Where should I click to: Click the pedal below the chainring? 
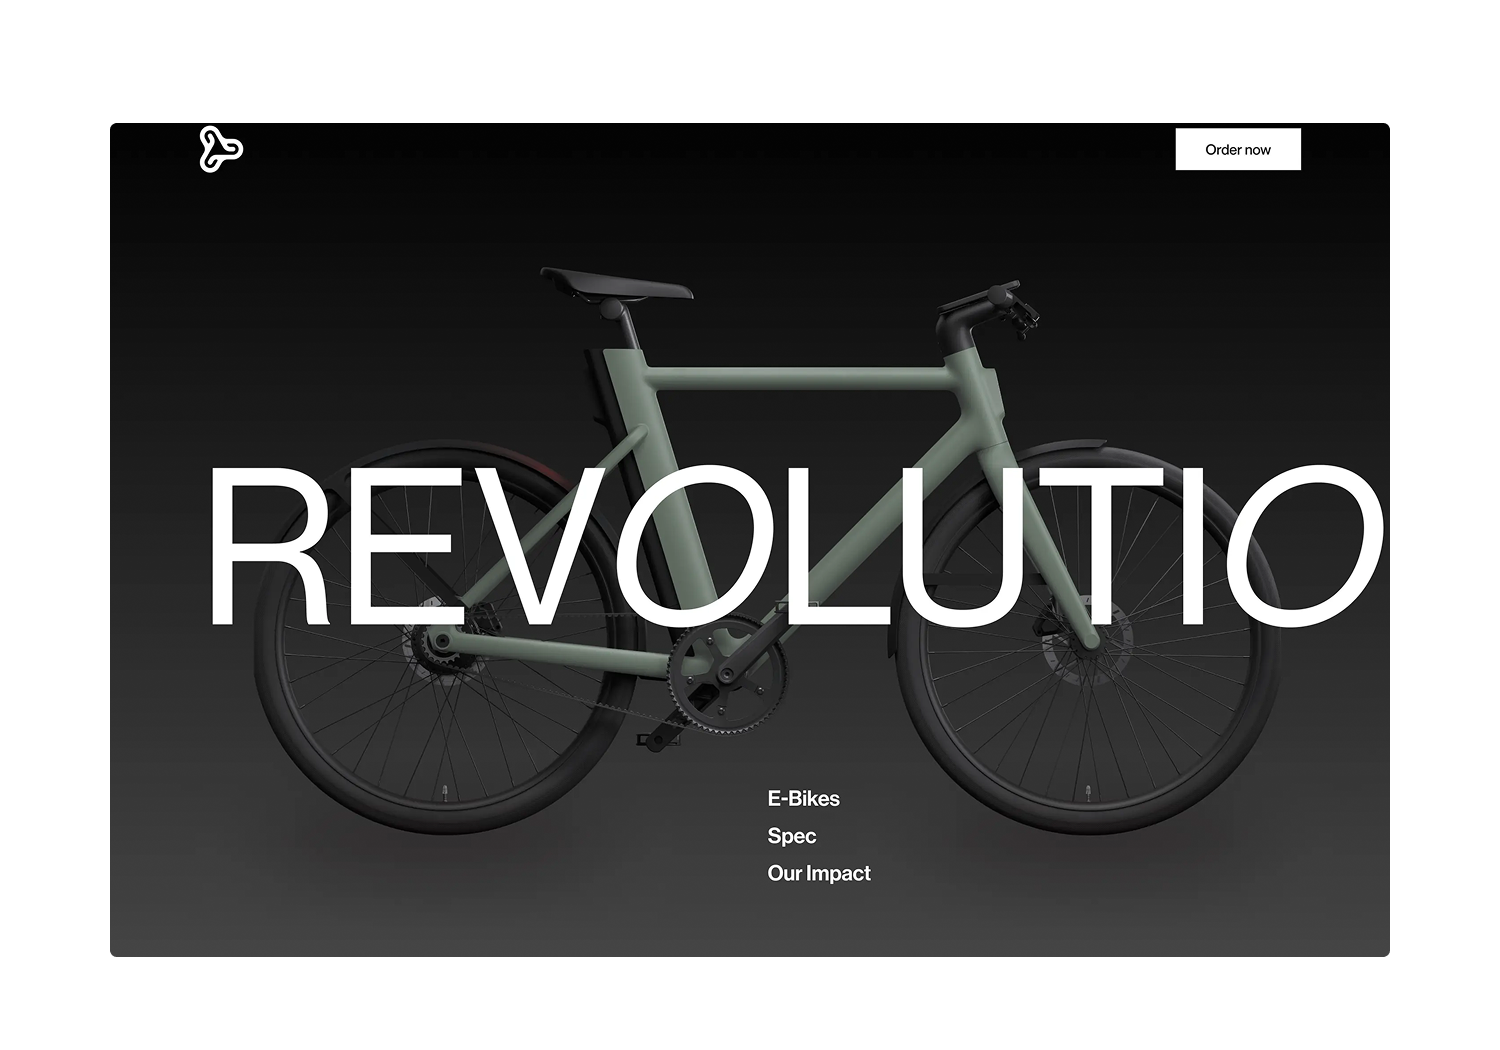656,741
